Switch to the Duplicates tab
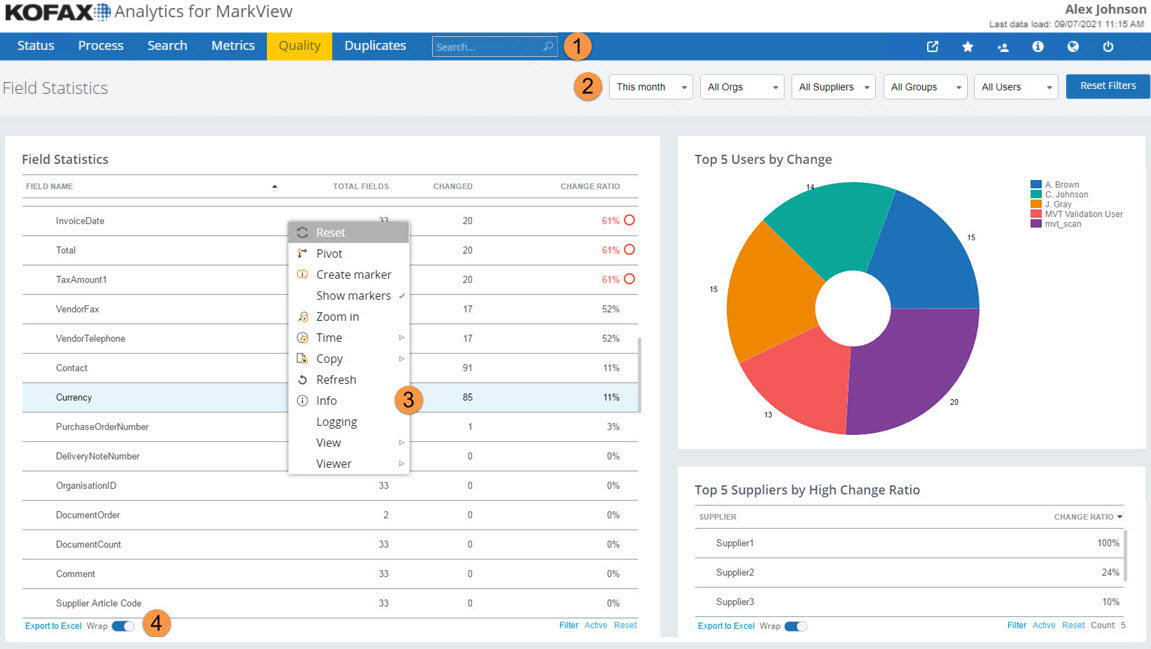Screen dimensions: 1151x649 tap(375, 46)
